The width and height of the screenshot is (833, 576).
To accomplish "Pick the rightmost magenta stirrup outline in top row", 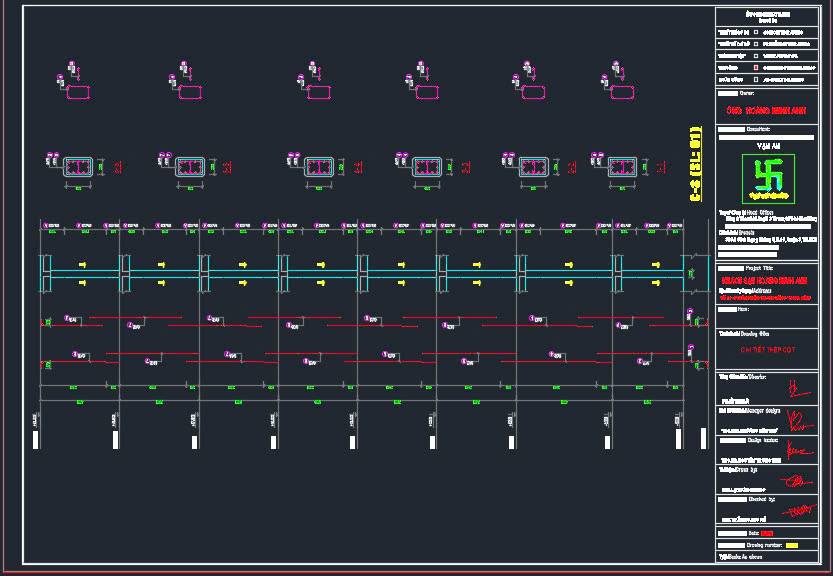I will point(622,92).
